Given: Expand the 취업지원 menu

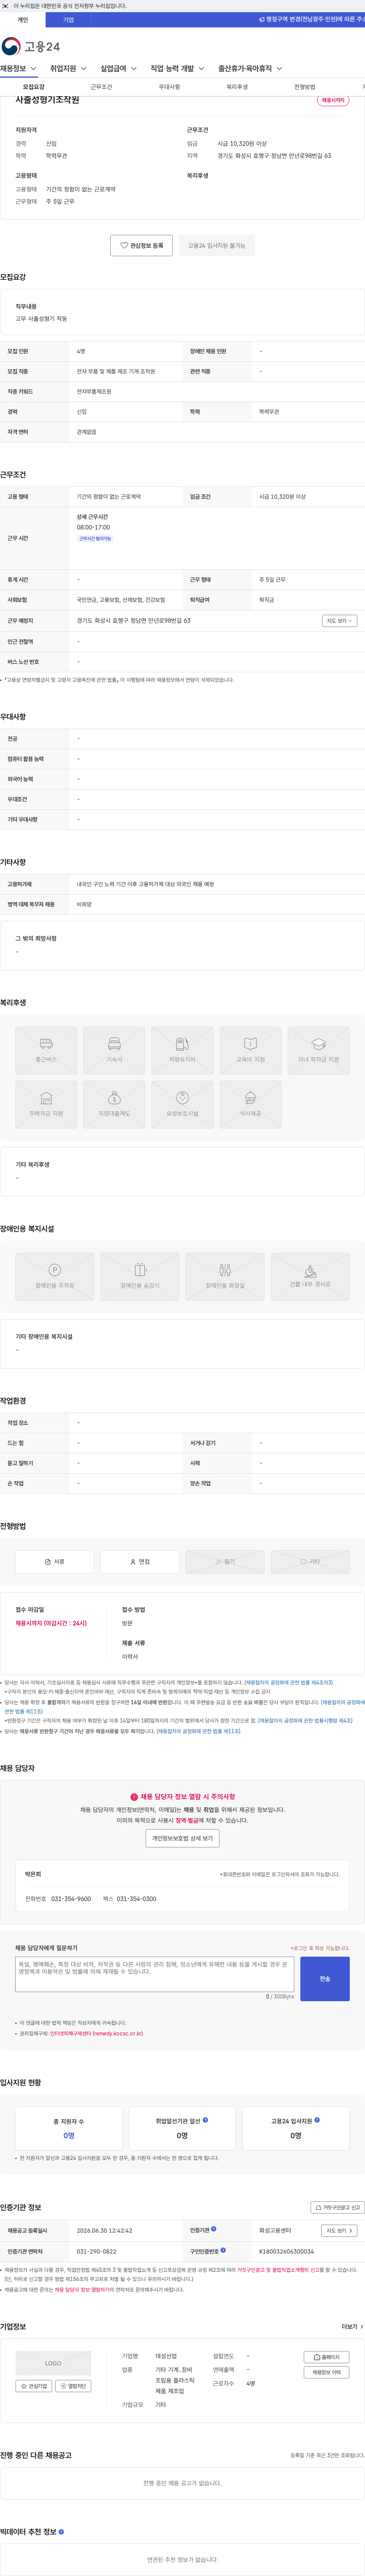Looking at the screenshot, I should coord(68,69).
